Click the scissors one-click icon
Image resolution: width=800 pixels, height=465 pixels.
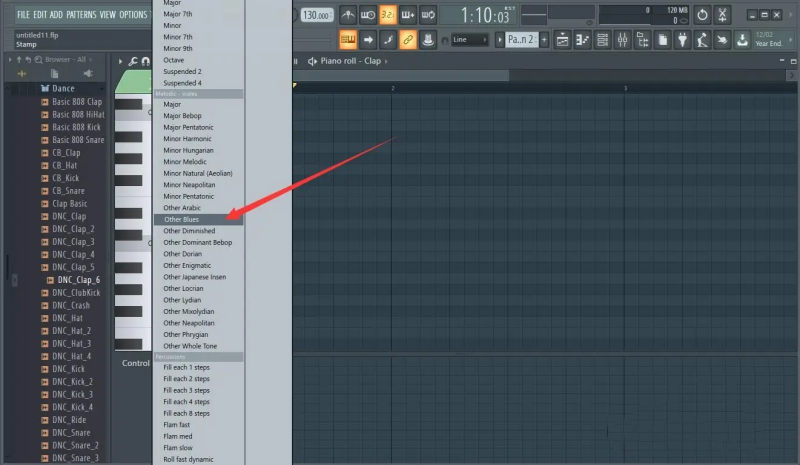[722, 15]
